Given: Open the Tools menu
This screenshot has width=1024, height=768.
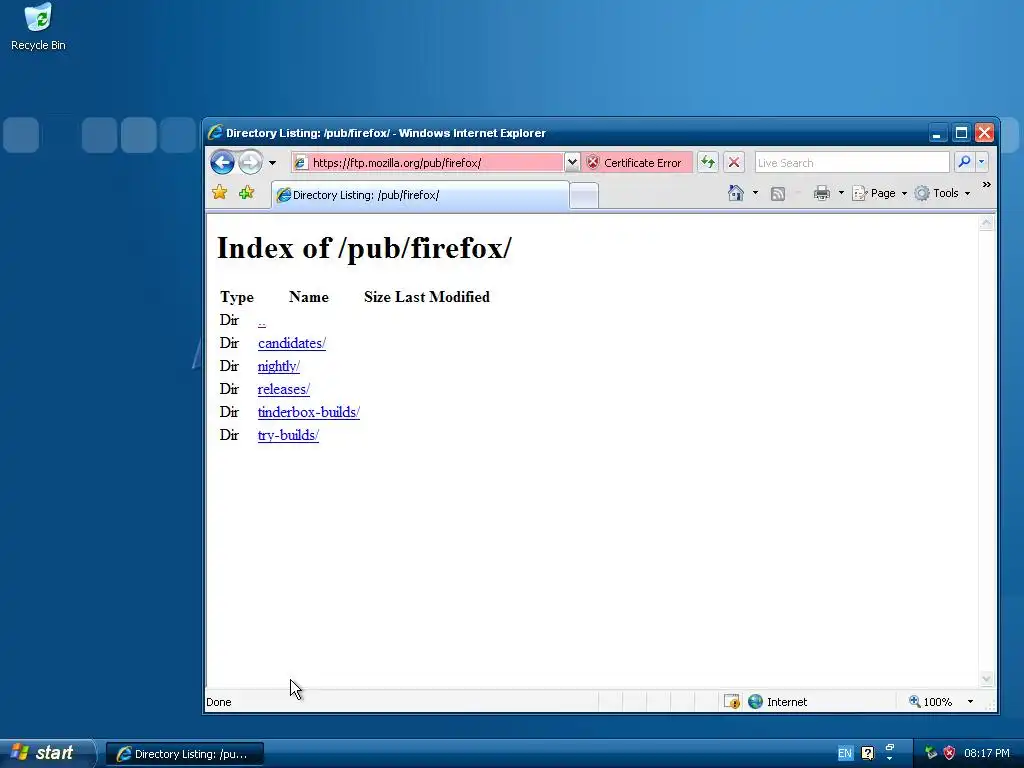Looking at the screenshot, I should coord(942,193).
